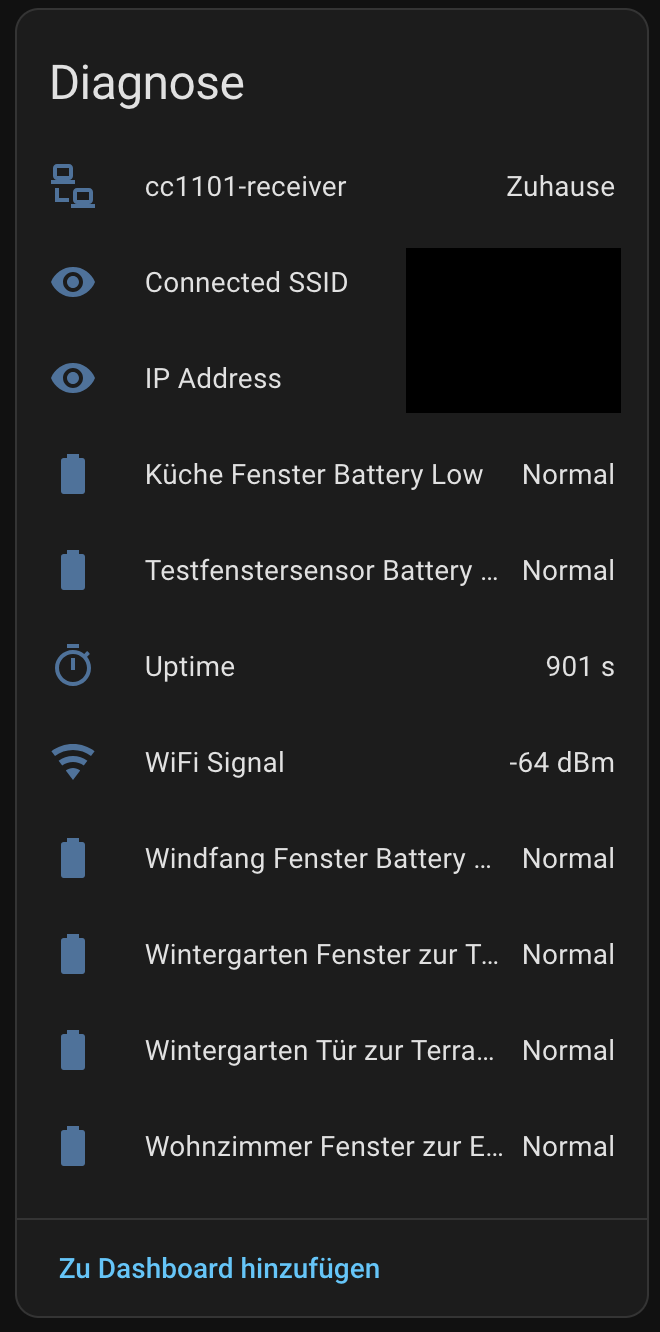Click the -64 dBm WiFi signal value
The width and height of the screenshot is (660, 1332).
click(x=561, y=763)
